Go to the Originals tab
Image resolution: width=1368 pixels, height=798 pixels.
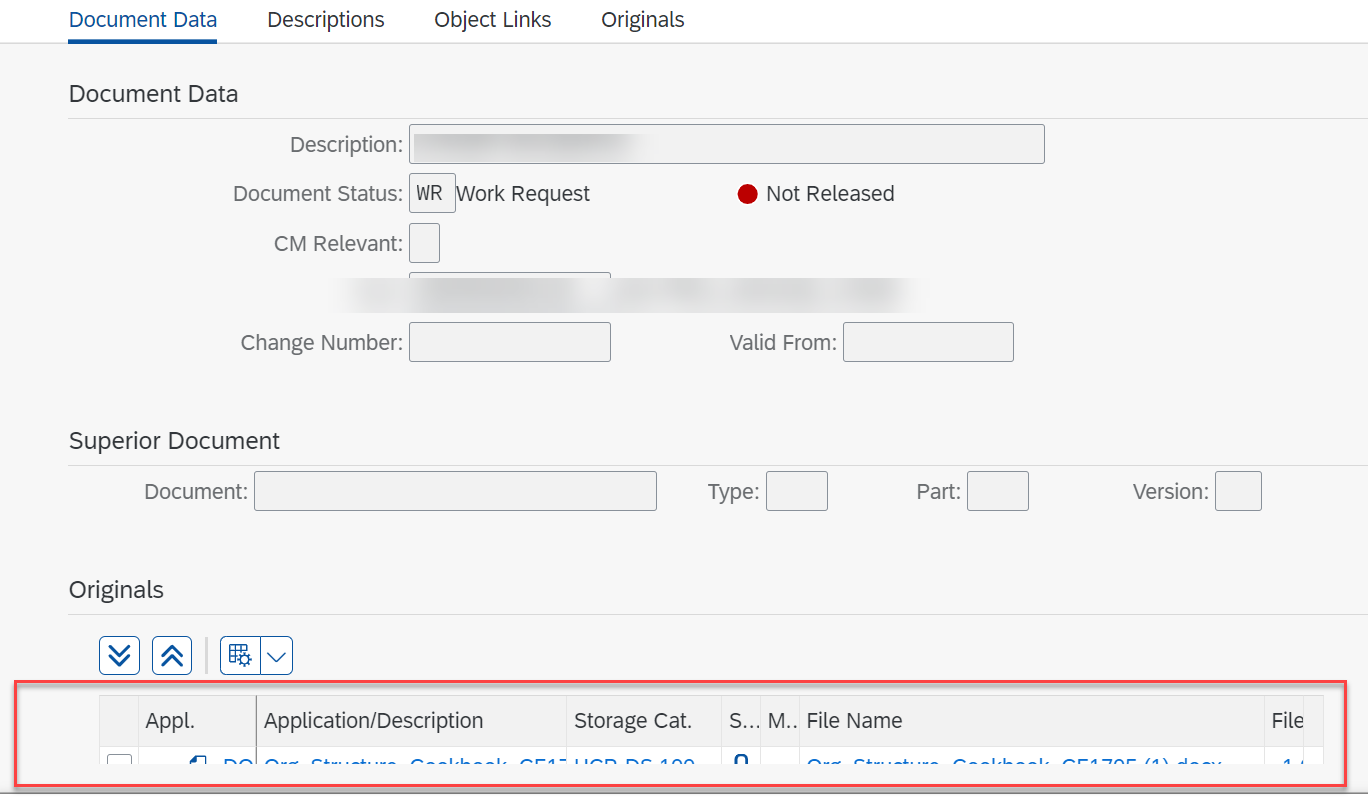(x=643, y=20)
